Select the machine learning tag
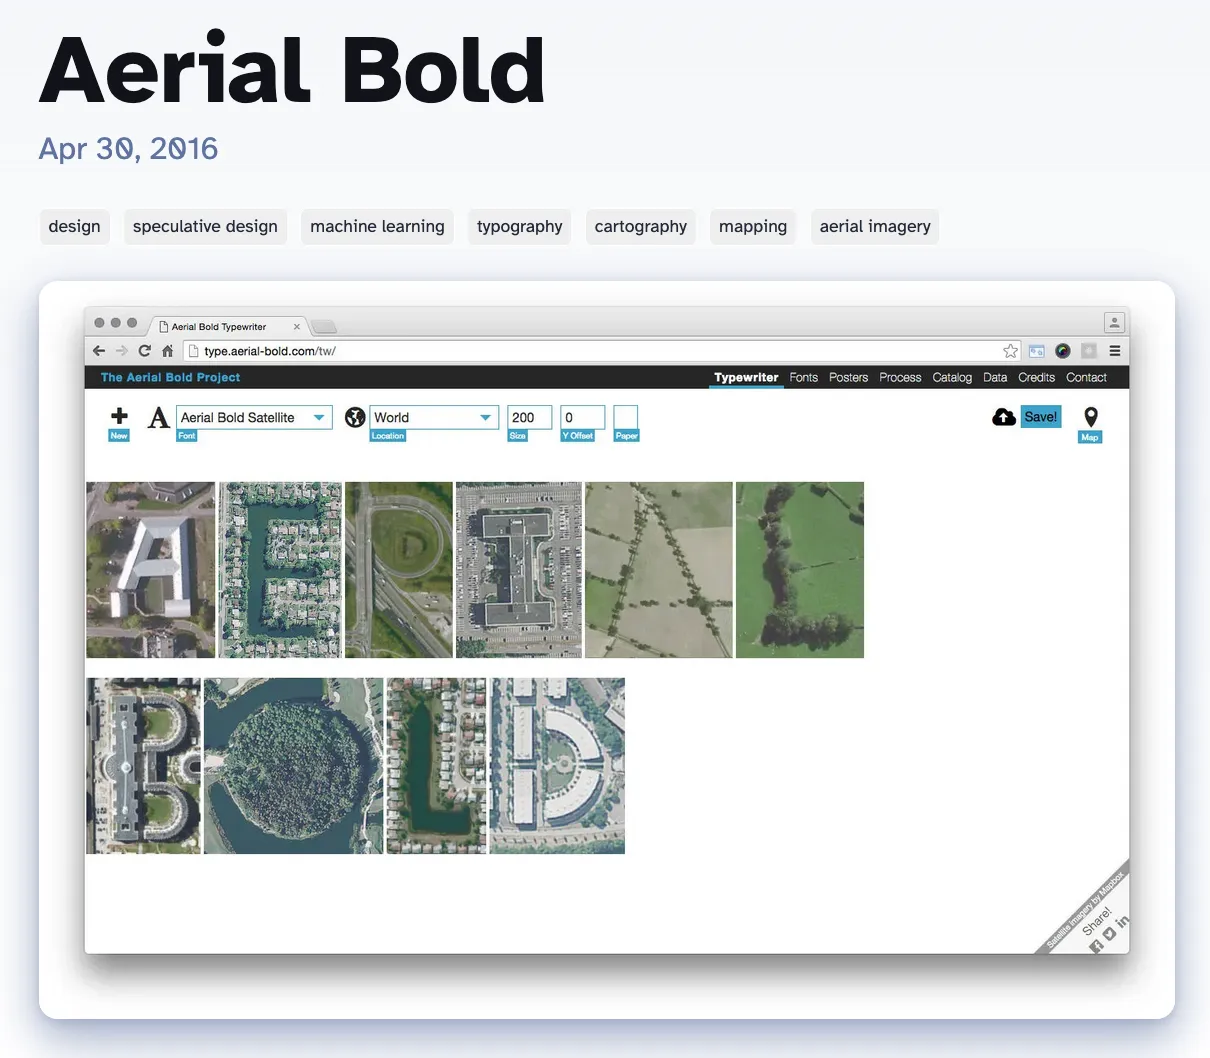 (x=377, y=226)
